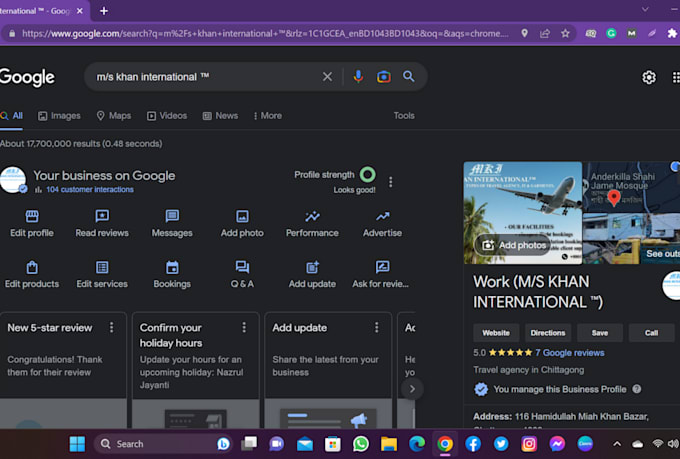
Task: Click Add photos on business image
Action: tap(513, 245)
